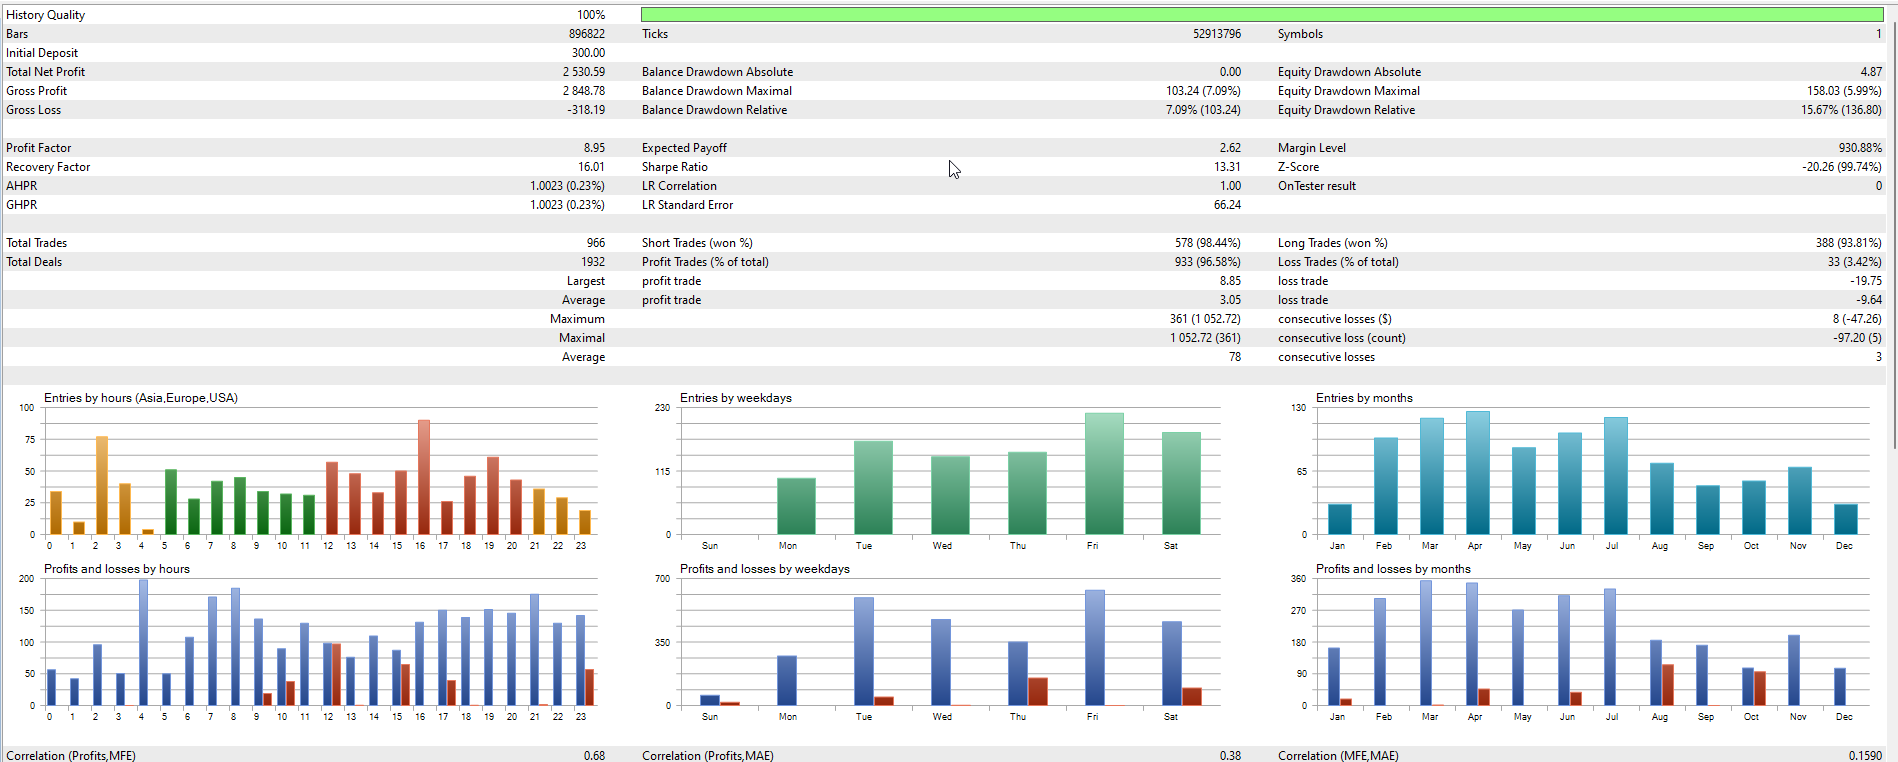
Task: Select the Bars value 896822
Action: coord(587,34)
